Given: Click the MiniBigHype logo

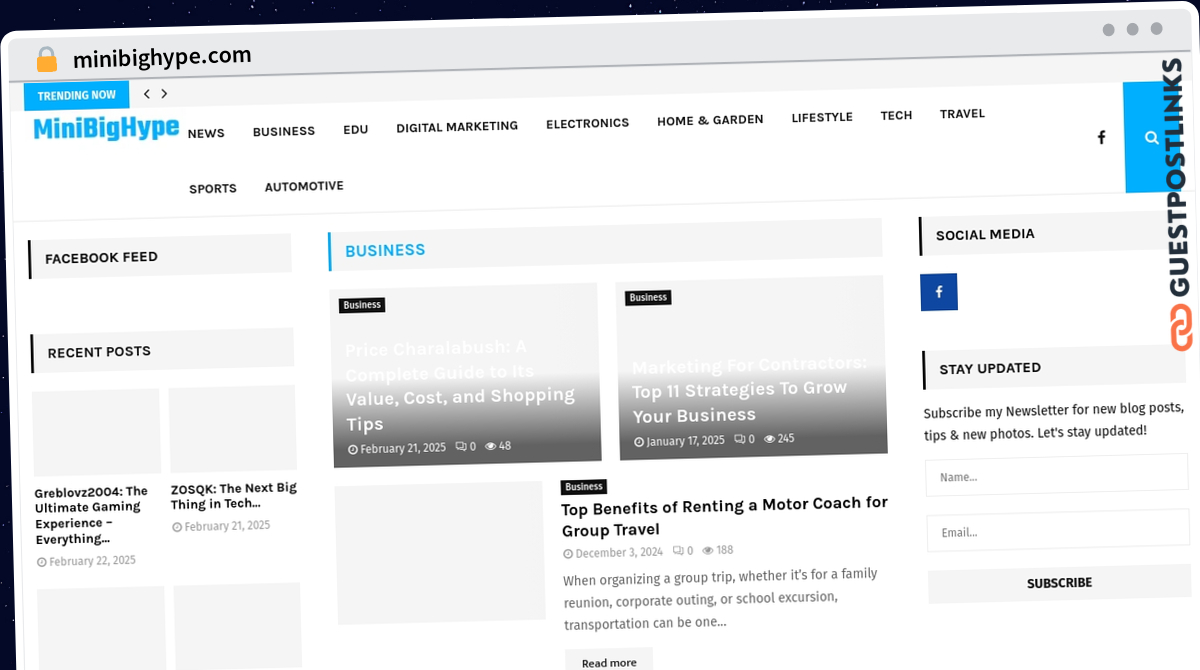Looking at the screenshot, I should (106, 128).
